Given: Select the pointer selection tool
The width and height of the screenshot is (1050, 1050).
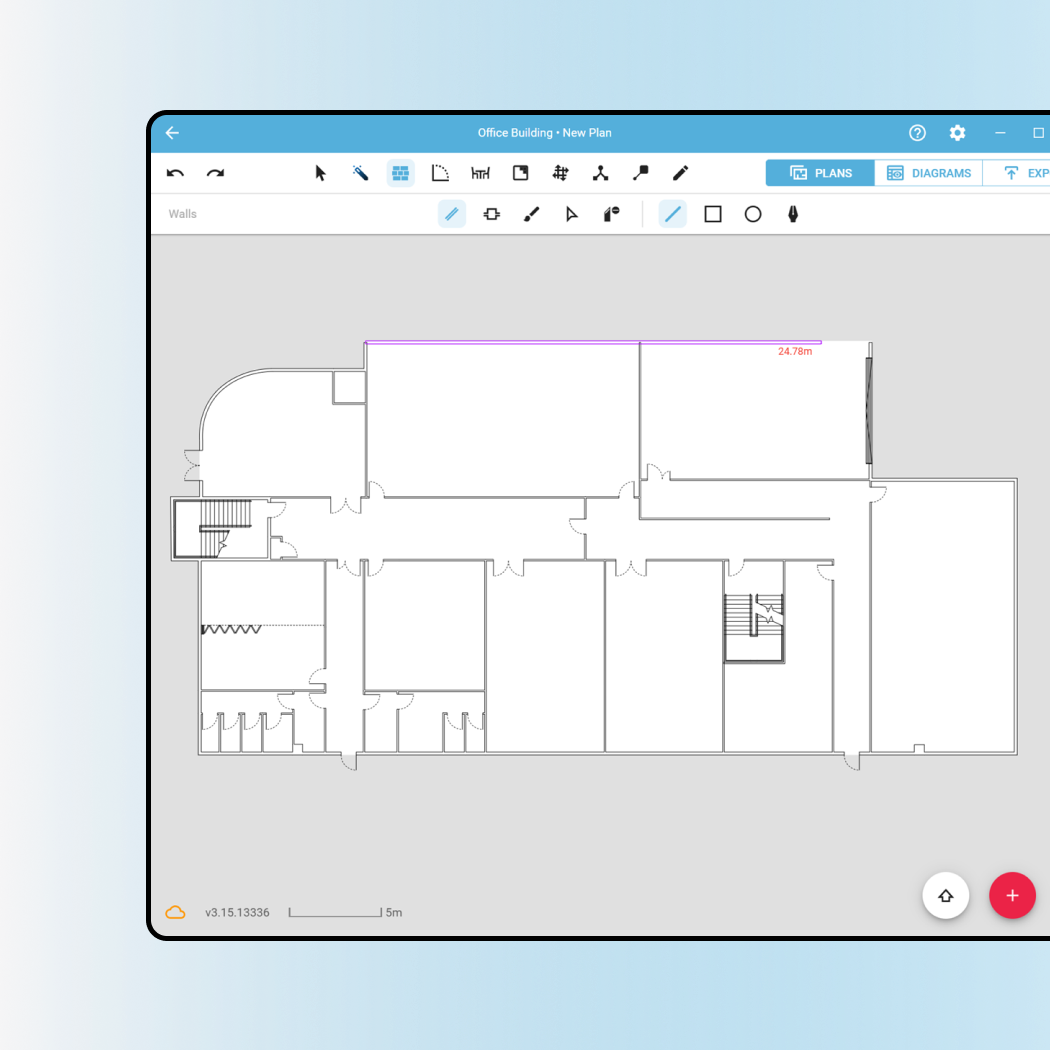Looking at the screenshot, I should point(320,173).
